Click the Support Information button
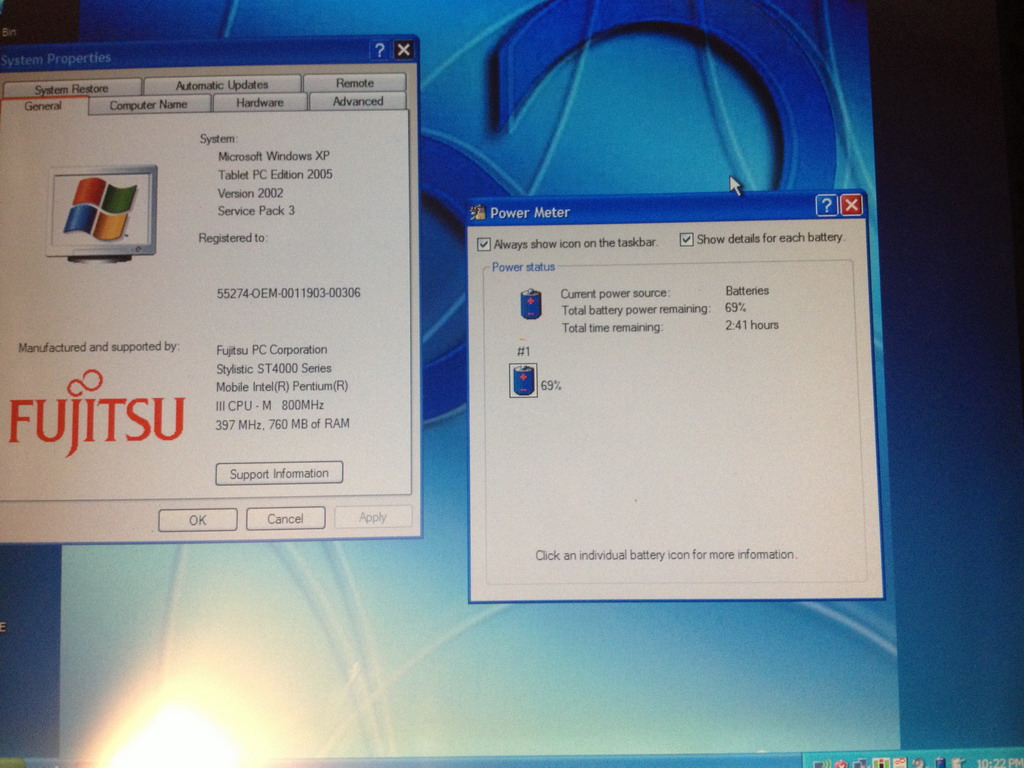 pos(279,474)
